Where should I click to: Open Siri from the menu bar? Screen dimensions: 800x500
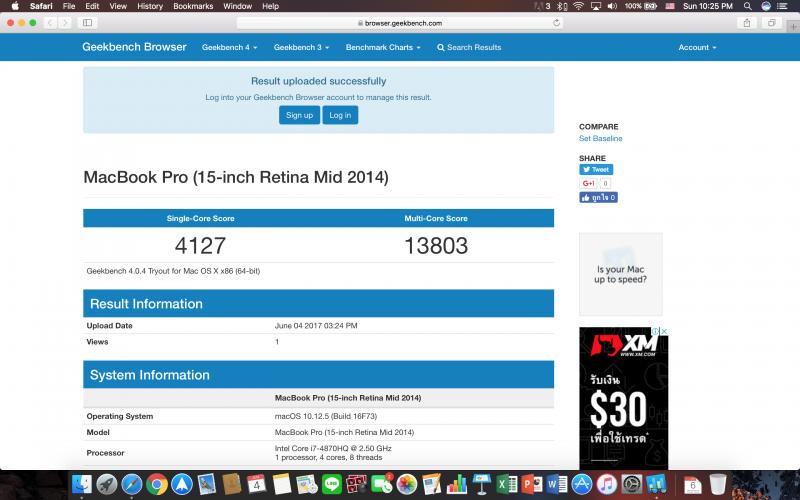click(x=765, y=6)
